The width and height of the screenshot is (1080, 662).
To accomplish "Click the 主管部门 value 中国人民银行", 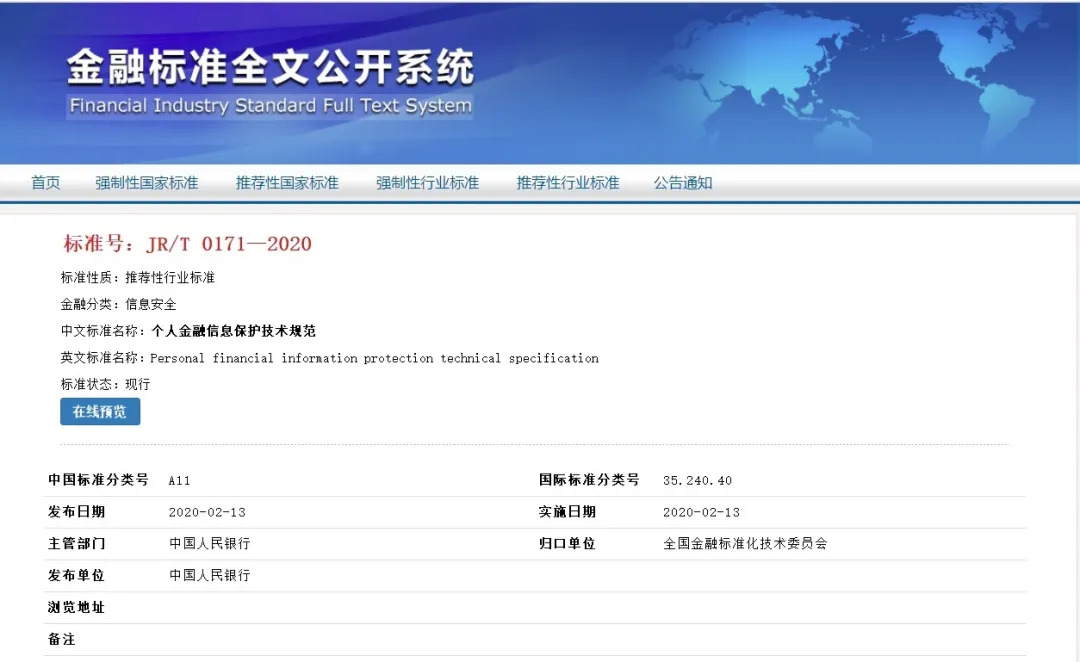I will coord(209,544).
